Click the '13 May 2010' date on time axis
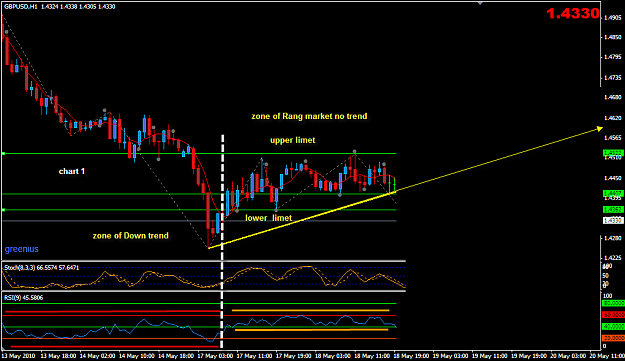 point(18,356)
